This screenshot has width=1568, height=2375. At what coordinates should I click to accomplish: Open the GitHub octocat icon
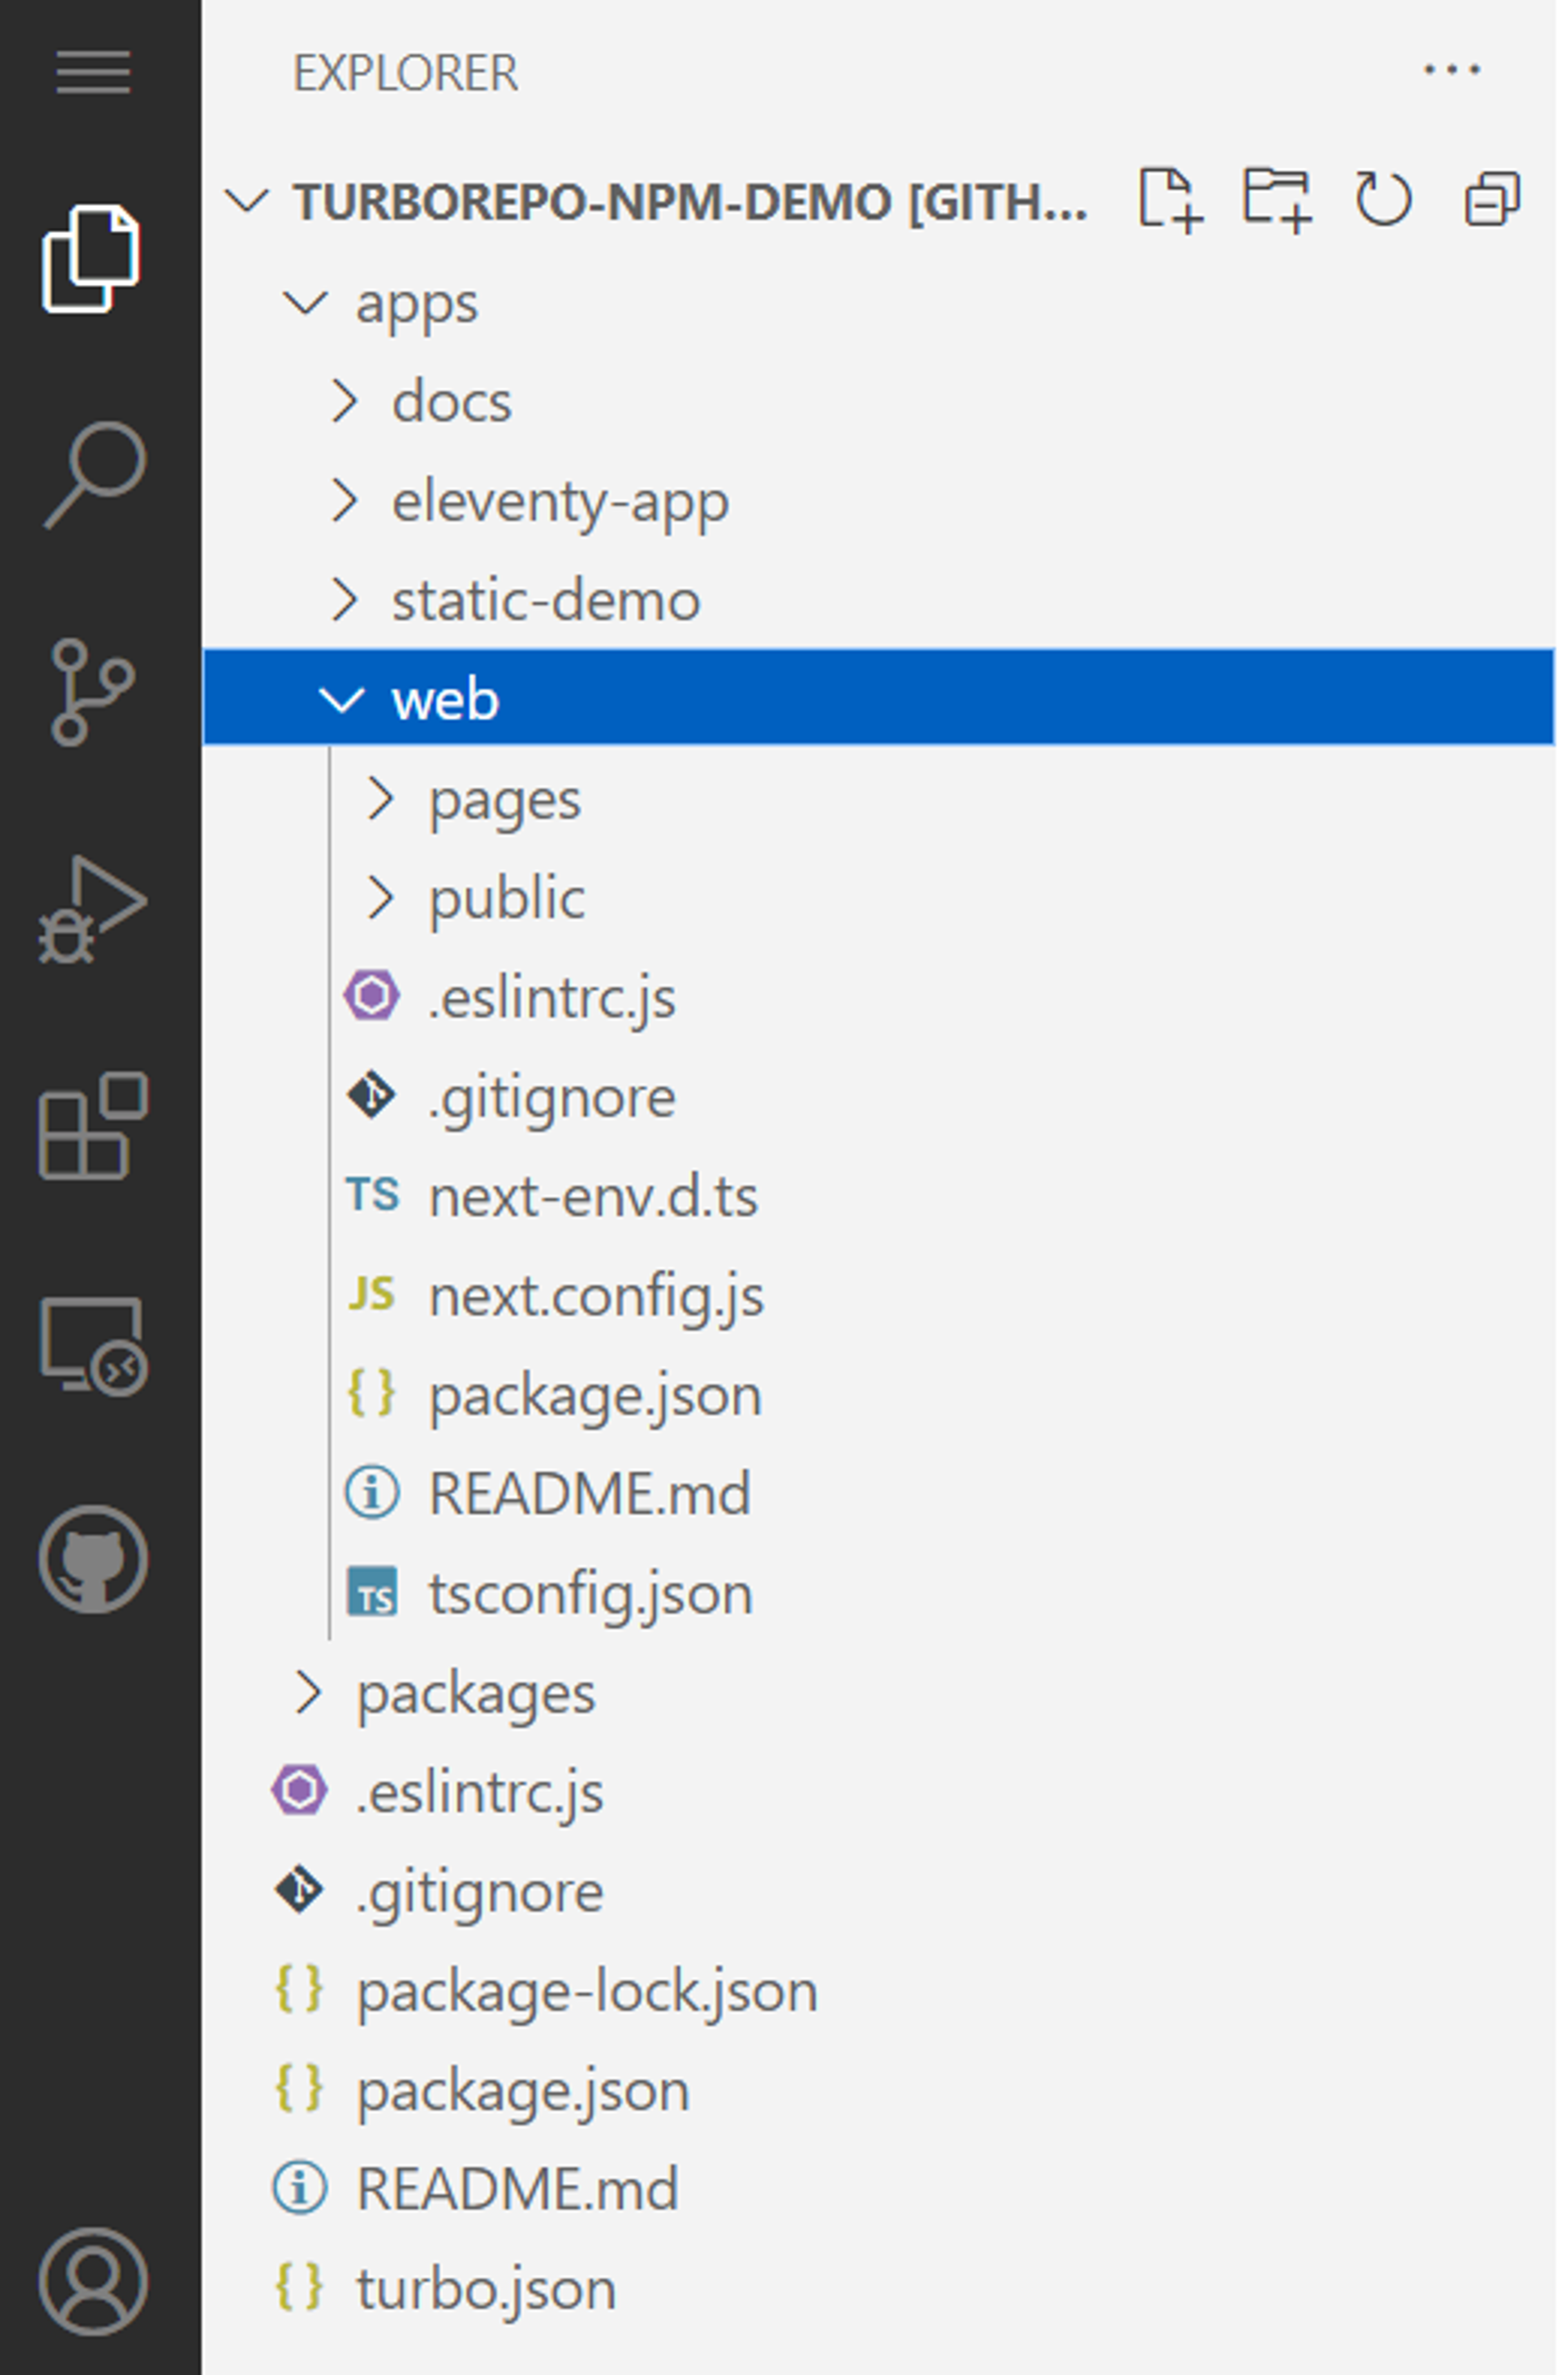point(93,1559)
